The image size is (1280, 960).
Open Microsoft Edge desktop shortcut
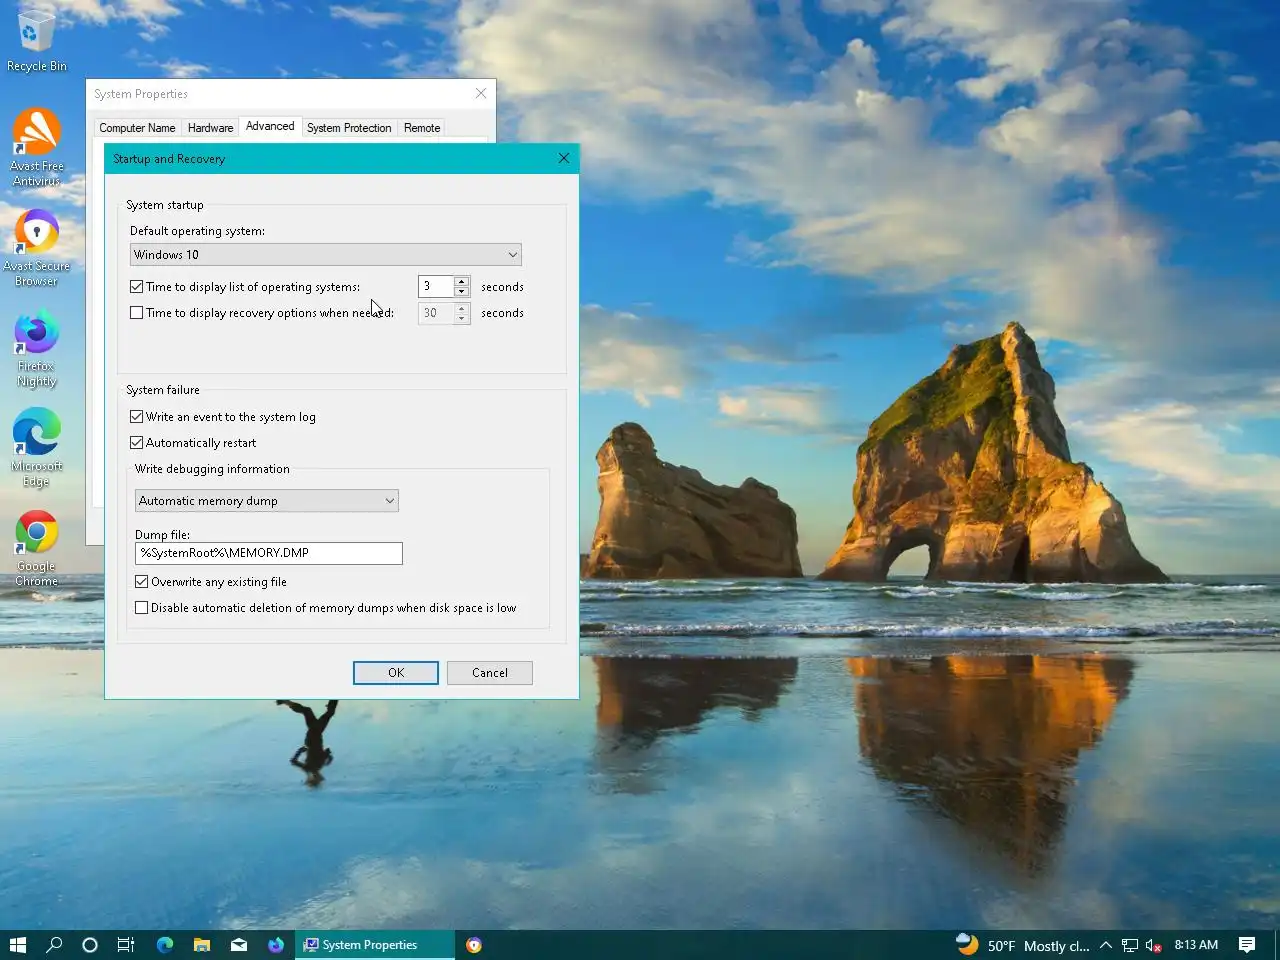(36, 448)
